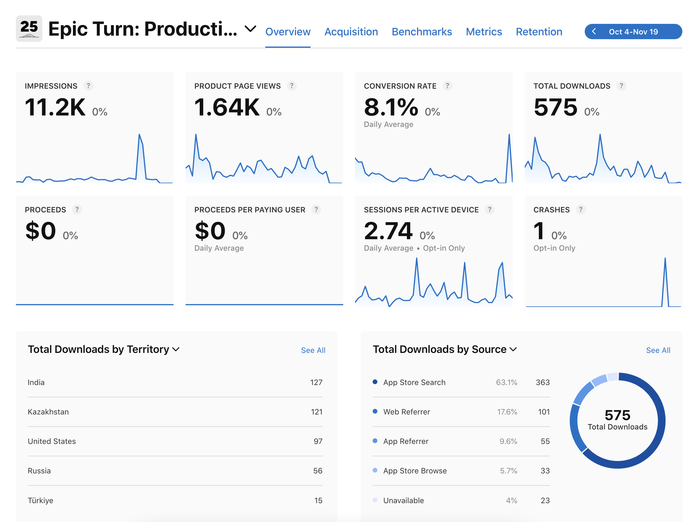Click the Product Page Views help icon

[292, 86]
